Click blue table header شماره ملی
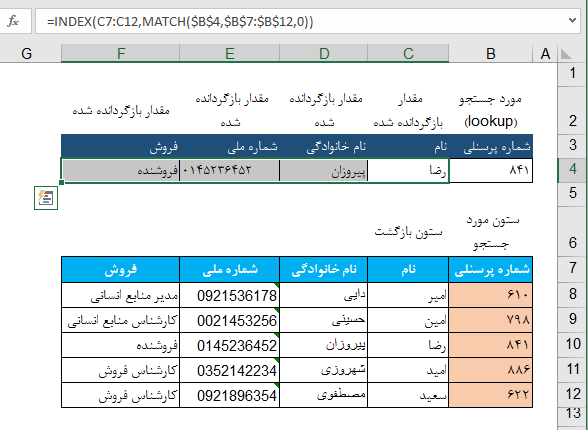Screen dimensions: 588x430 [x=230, y=269]
